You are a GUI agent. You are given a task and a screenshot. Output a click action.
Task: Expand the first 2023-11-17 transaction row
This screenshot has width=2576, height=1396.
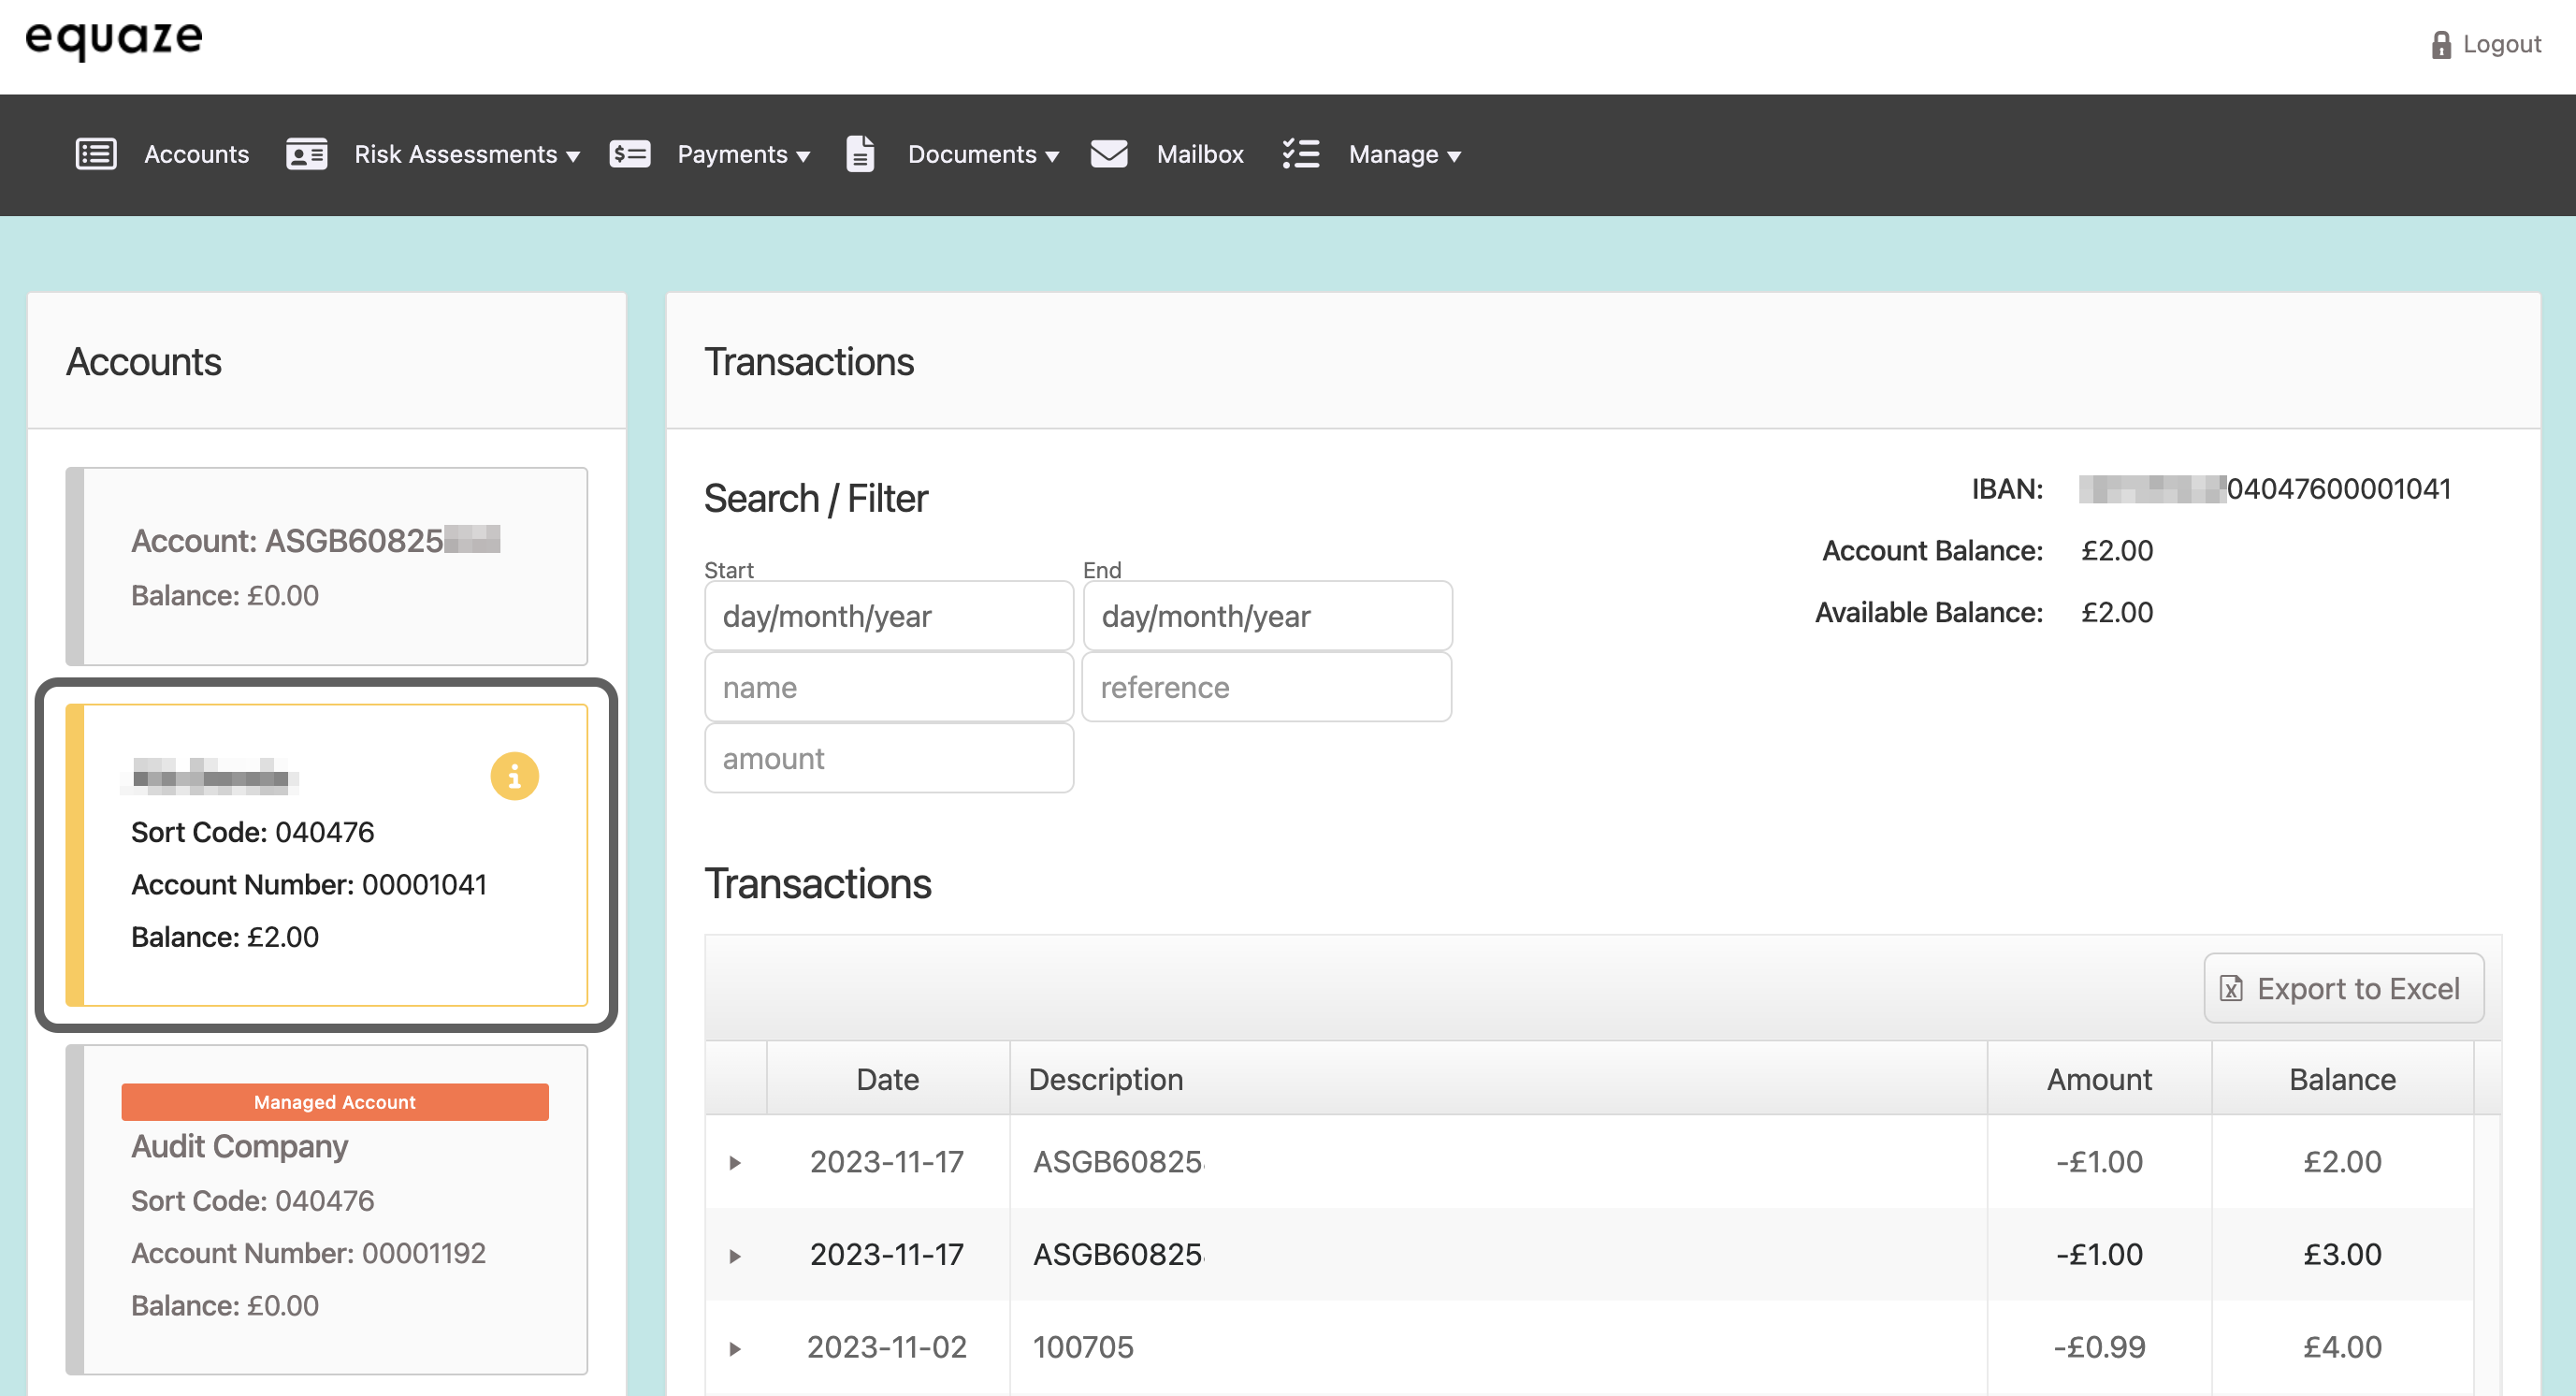click(735, 1163)
